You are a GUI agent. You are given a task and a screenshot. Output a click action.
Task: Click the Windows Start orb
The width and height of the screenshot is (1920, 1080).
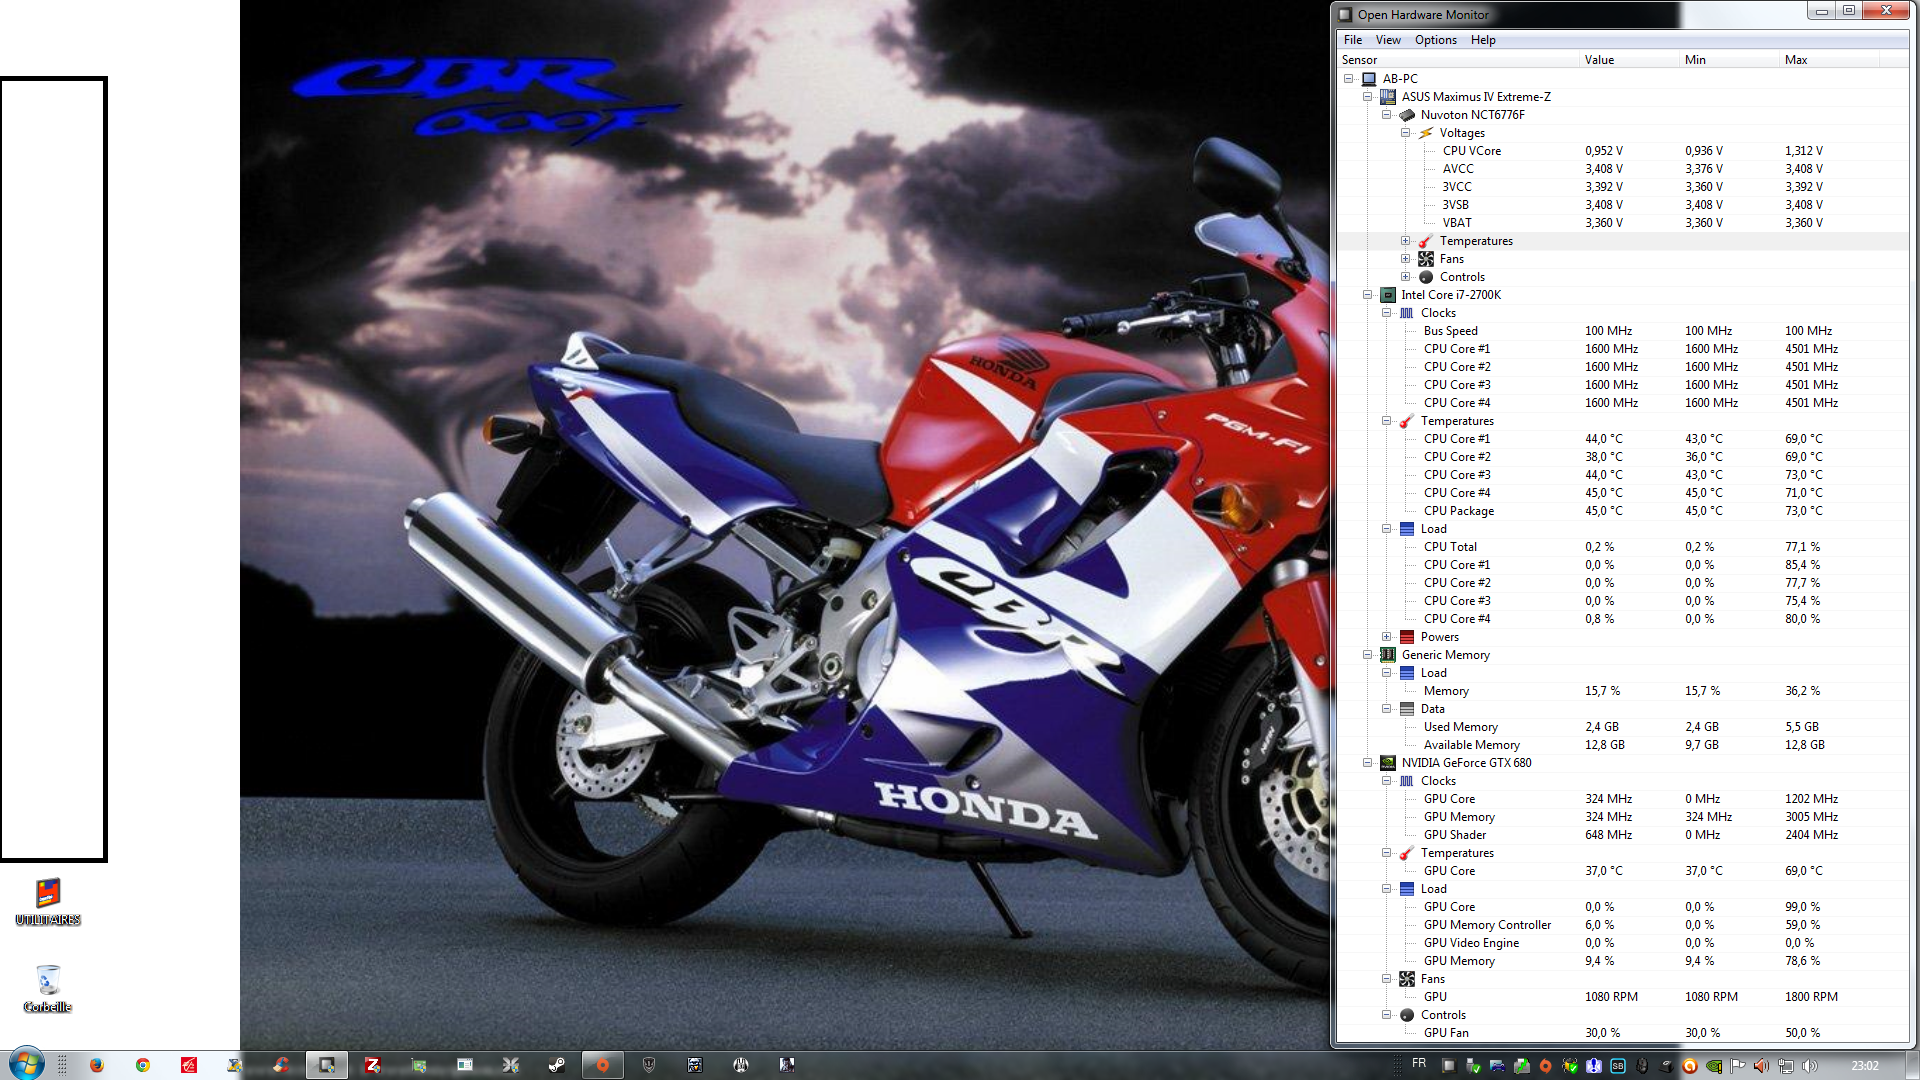[x=26, y=1064]
